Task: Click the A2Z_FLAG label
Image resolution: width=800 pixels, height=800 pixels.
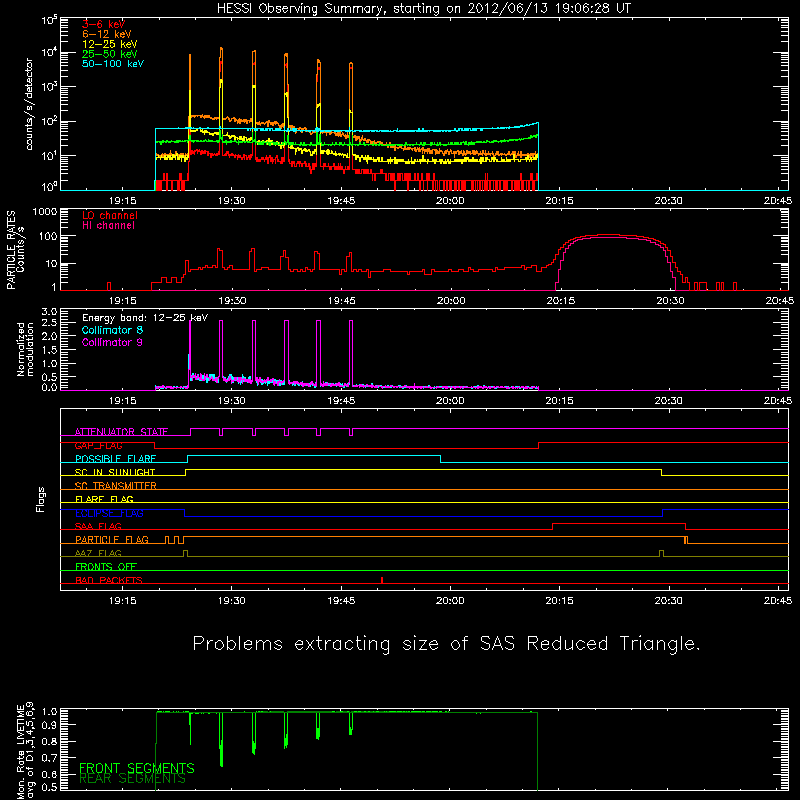Action: click(x=98, y=553)
